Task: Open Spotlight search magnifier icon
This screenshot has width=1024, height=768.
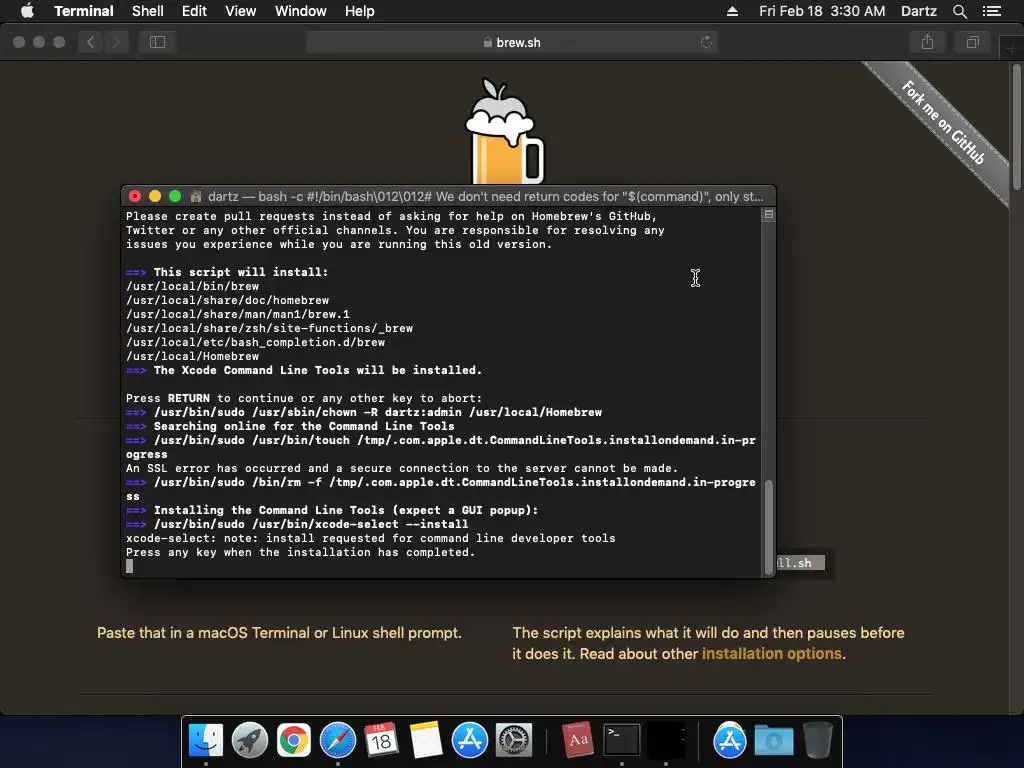Action: [x=959, y=11]
